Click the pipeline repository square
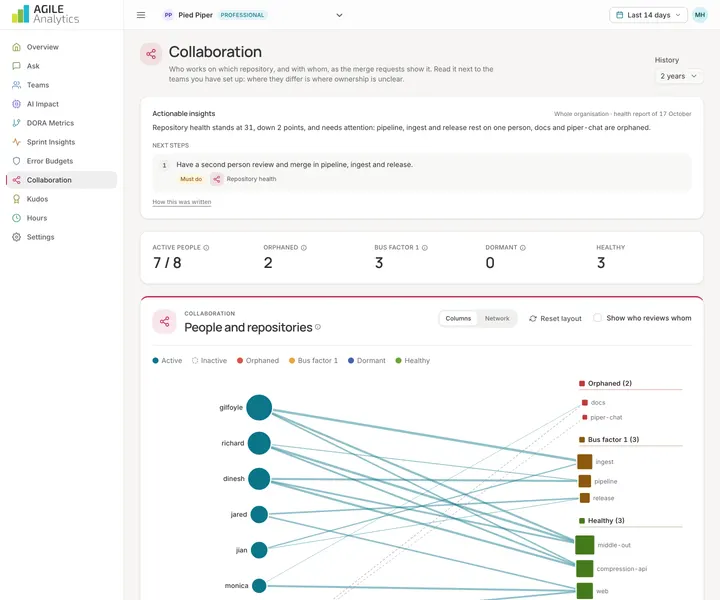 pos(585,481)
